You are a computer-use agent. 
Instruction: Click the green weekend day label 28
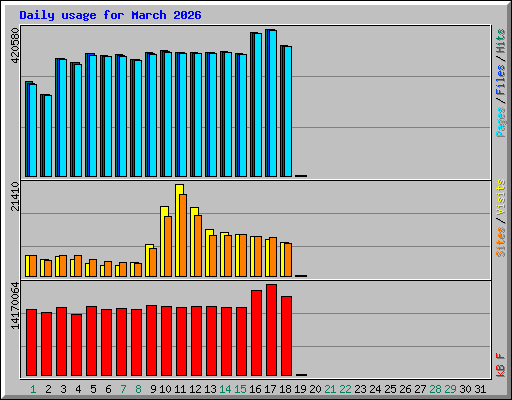435,389
